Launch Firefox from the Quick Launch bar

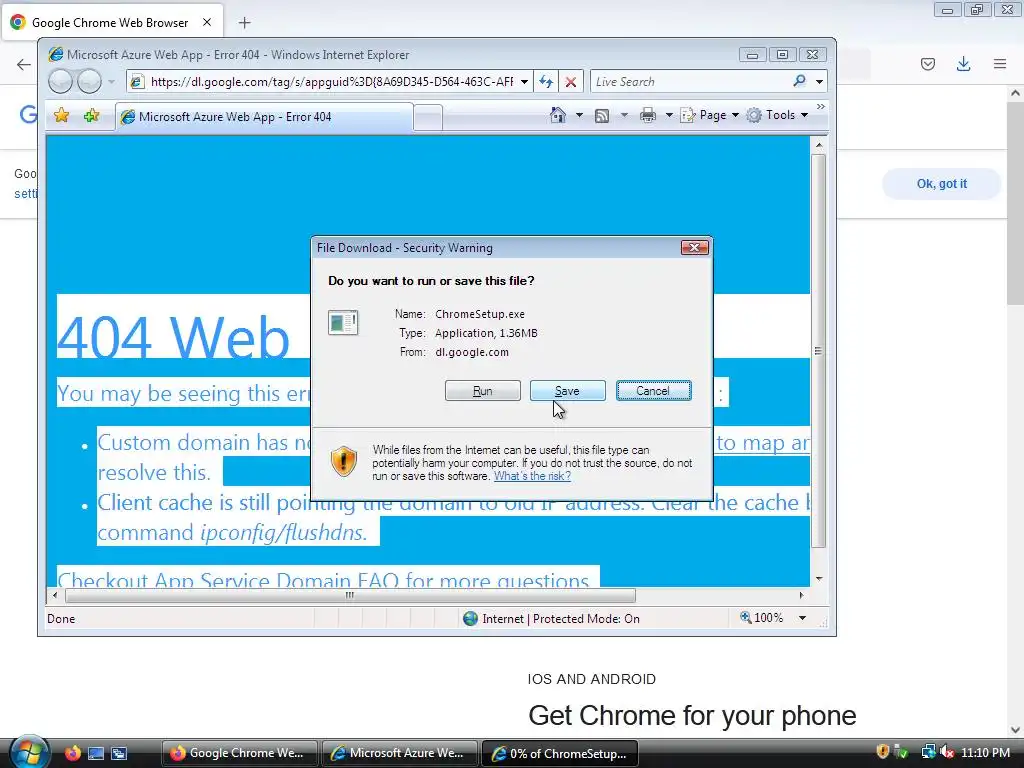pyautogui.click(x=72, y=753)
